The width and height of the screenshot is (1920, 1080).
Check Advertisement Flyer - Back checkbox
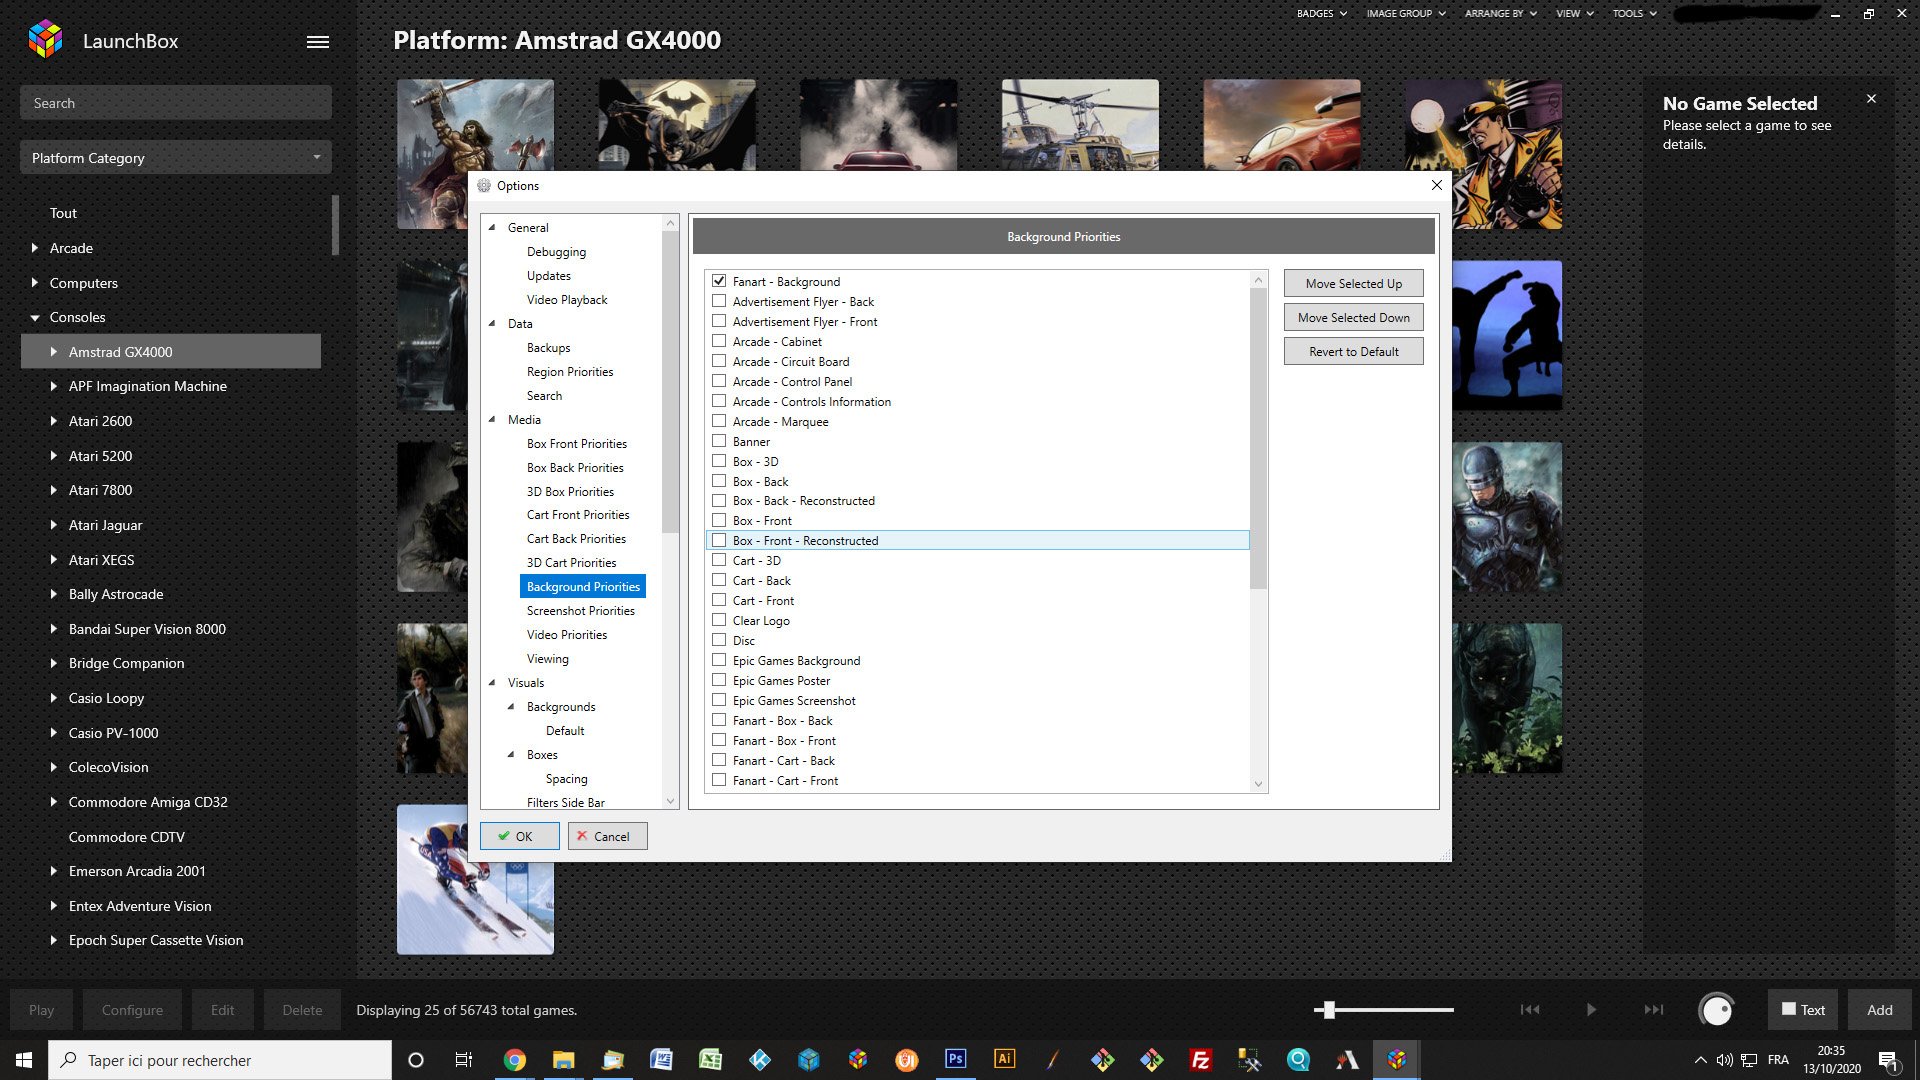(x=719, y=301)
